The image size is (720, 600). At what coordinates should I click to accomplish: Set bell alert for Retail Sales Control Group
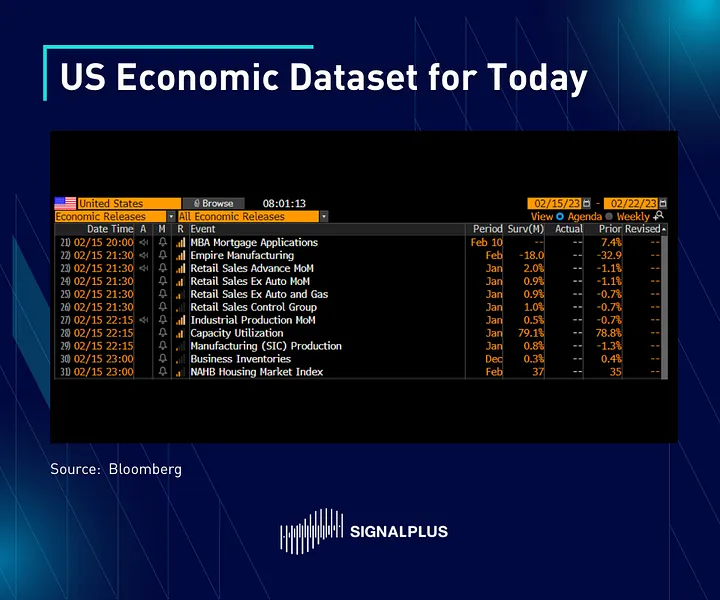163,307
